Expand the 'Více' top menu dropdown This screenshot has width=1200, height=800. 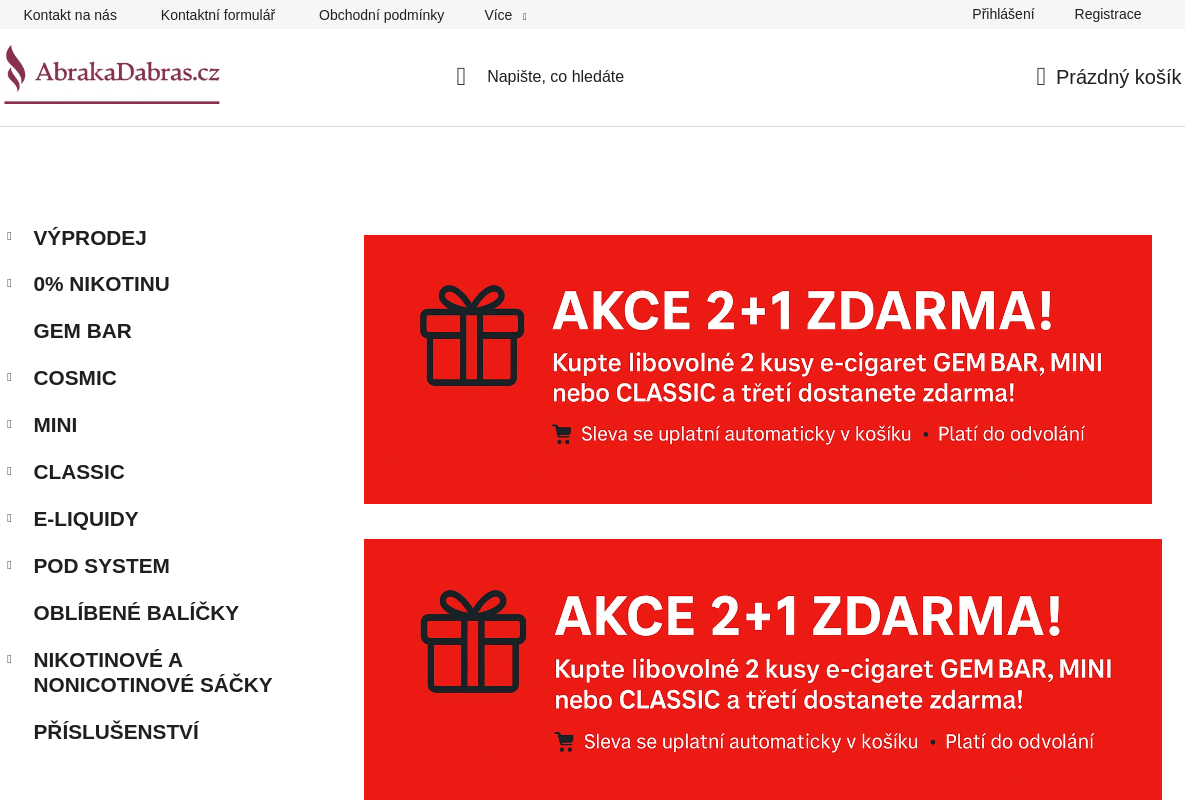(505, 15)
